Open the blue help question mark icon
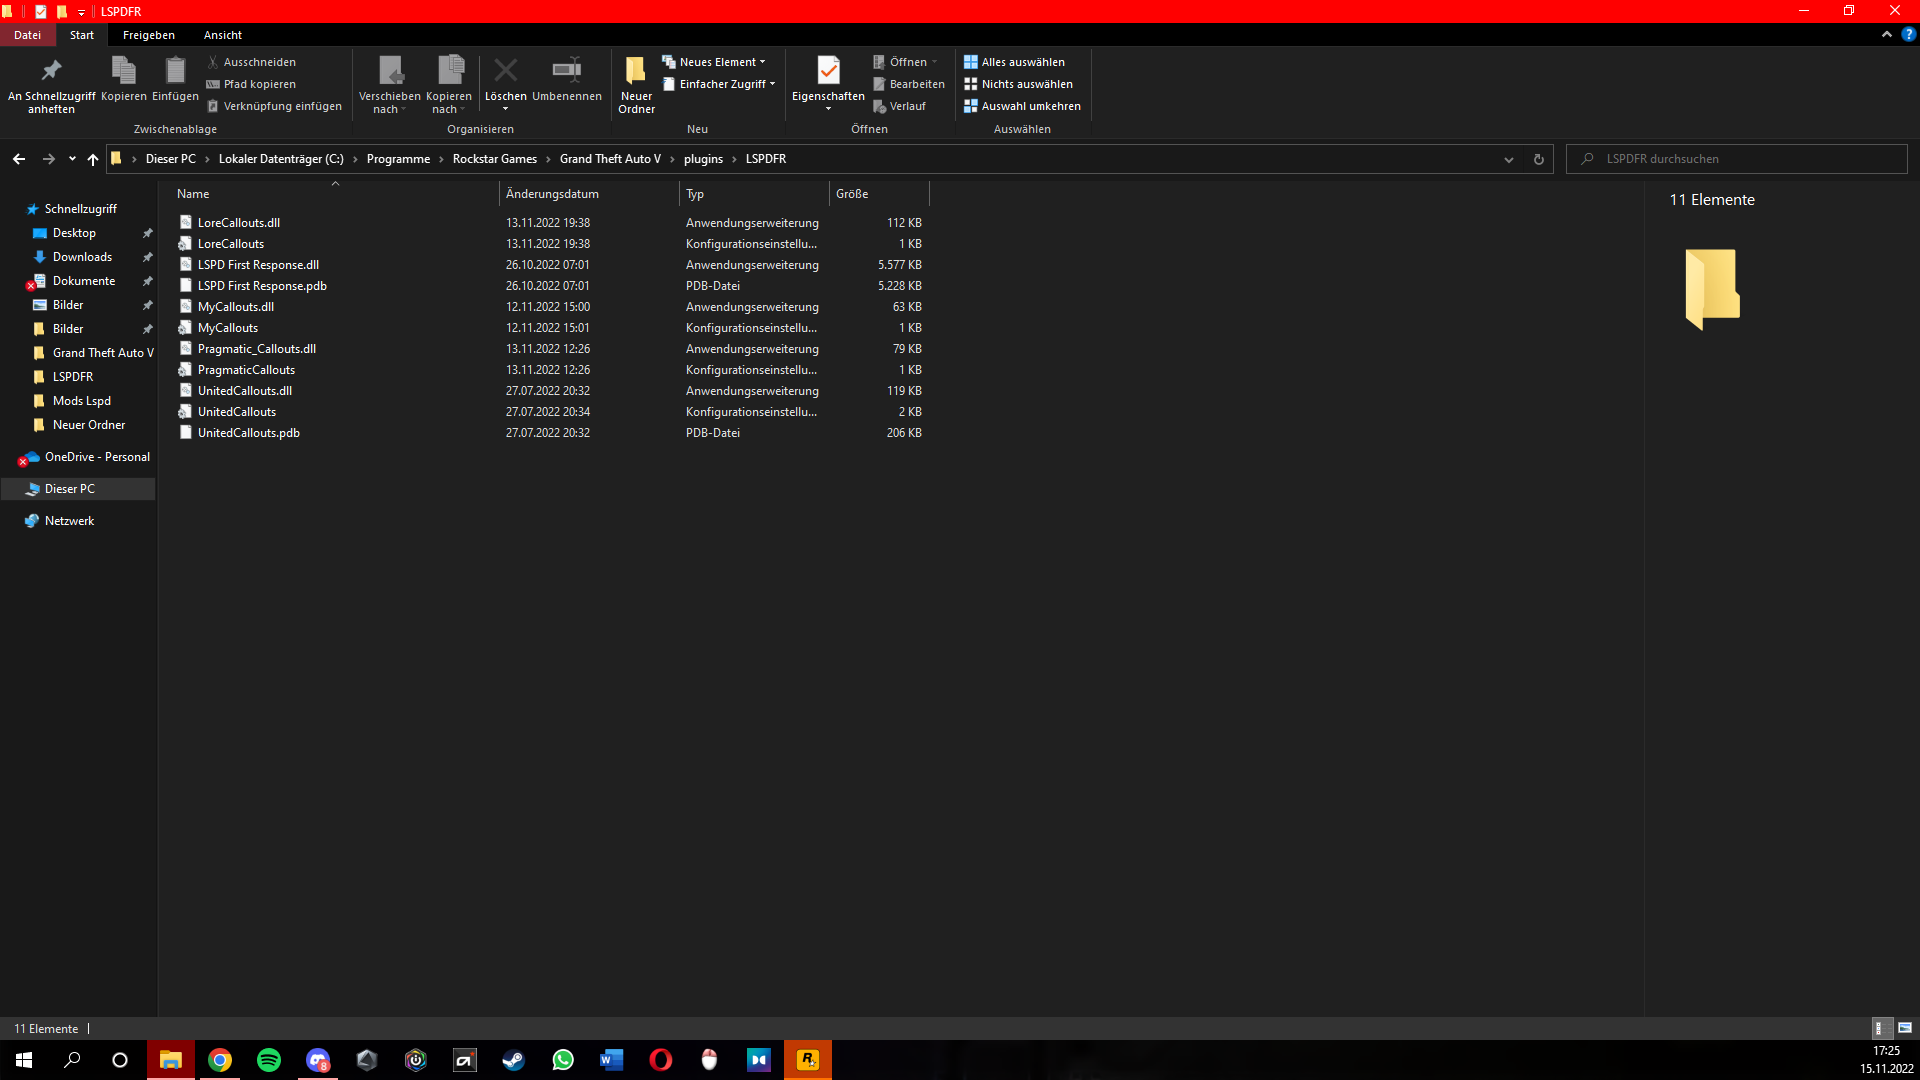The width and height of the screenshot is (1920, 1080). click(x=1908, y=34)
